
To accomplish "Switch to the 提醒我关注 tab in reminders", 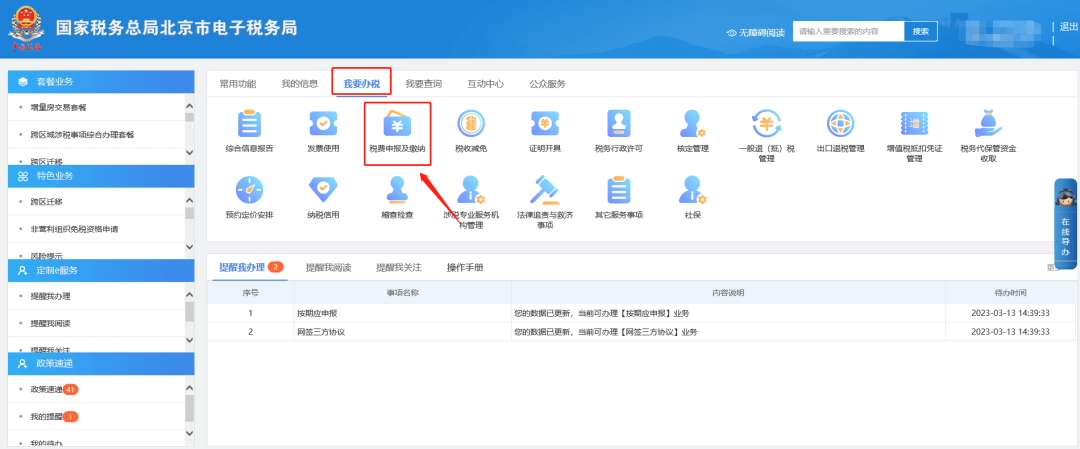I will coord(399,267).
